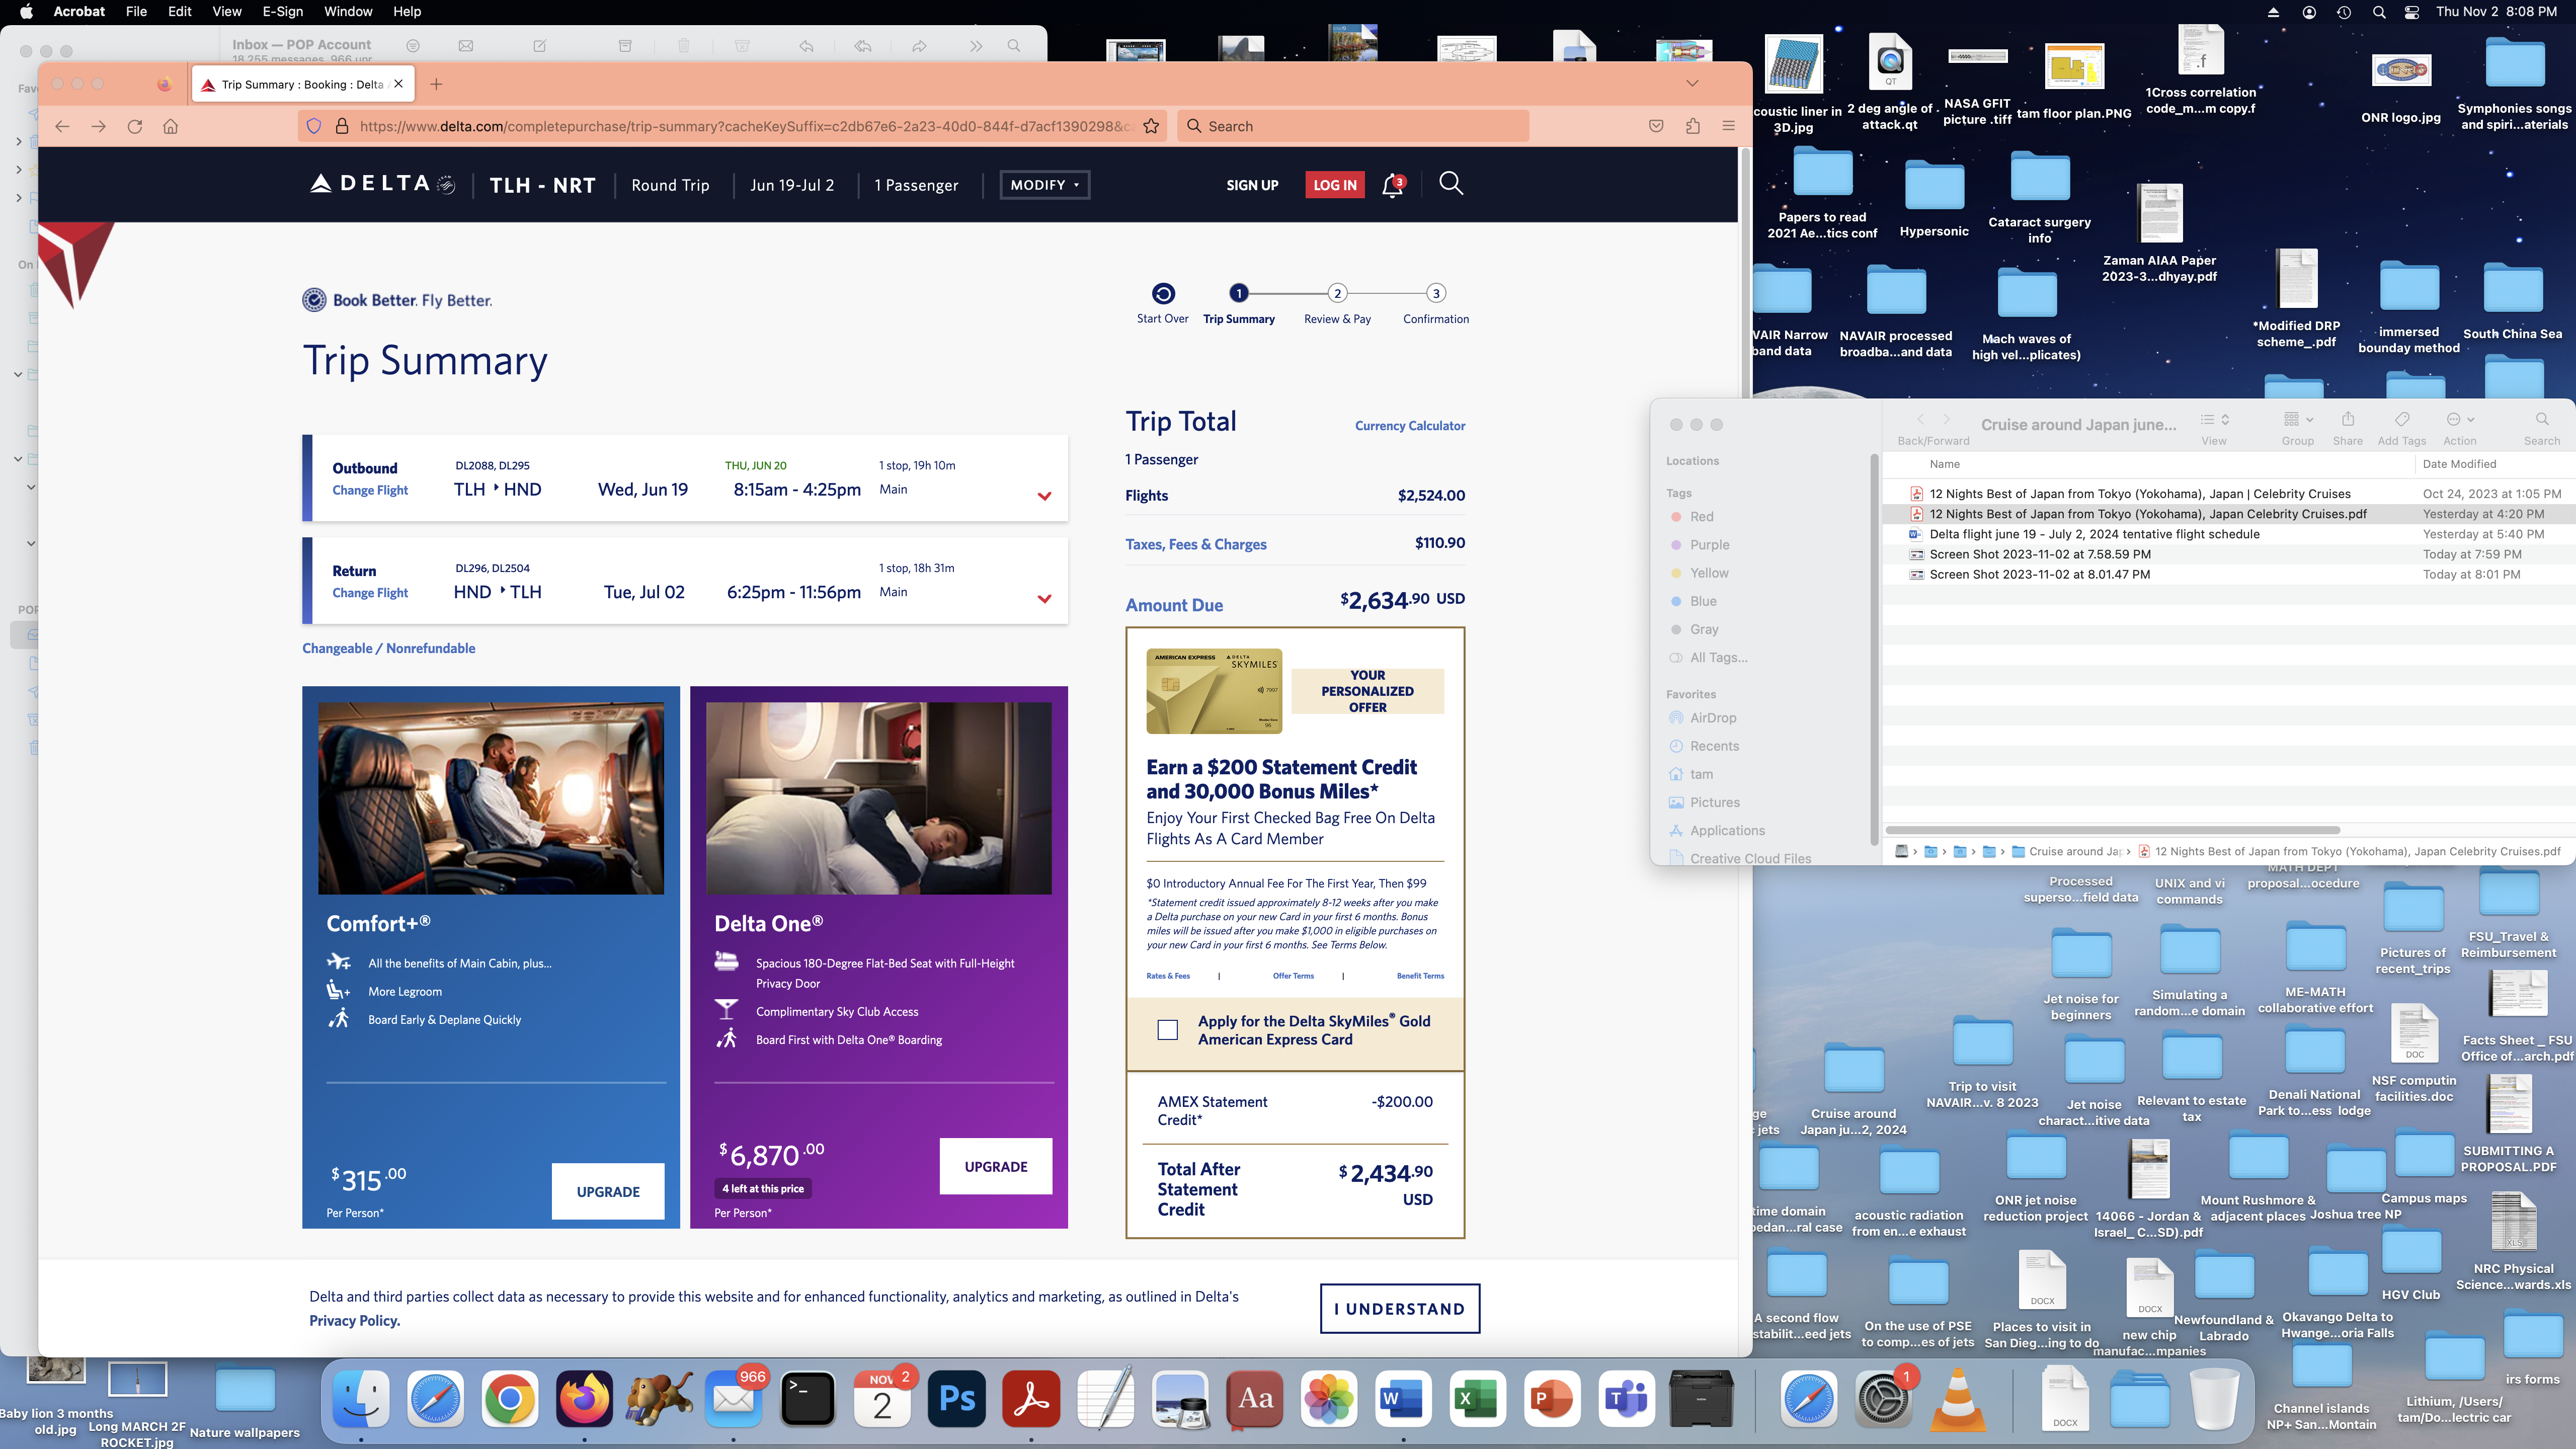
Task: Open Microsoft Word from the Dock
Action: pos(1402,1398)
